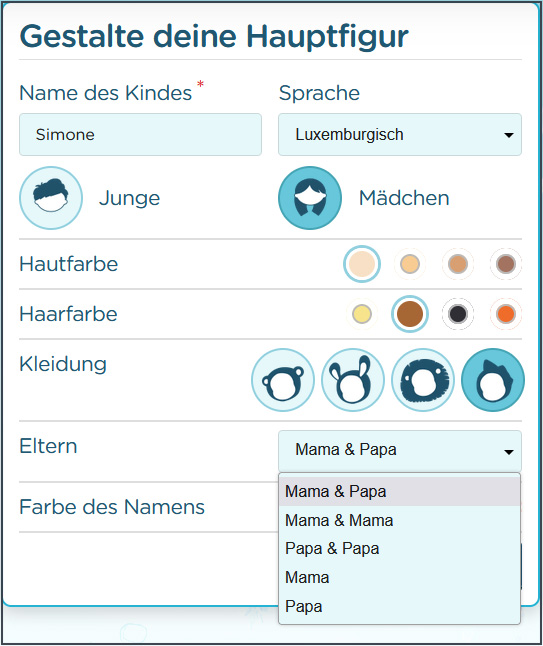The height and width of the screenshot is (646, 543).
Task: Select brown hair color swatch
Action: [410, 314]
